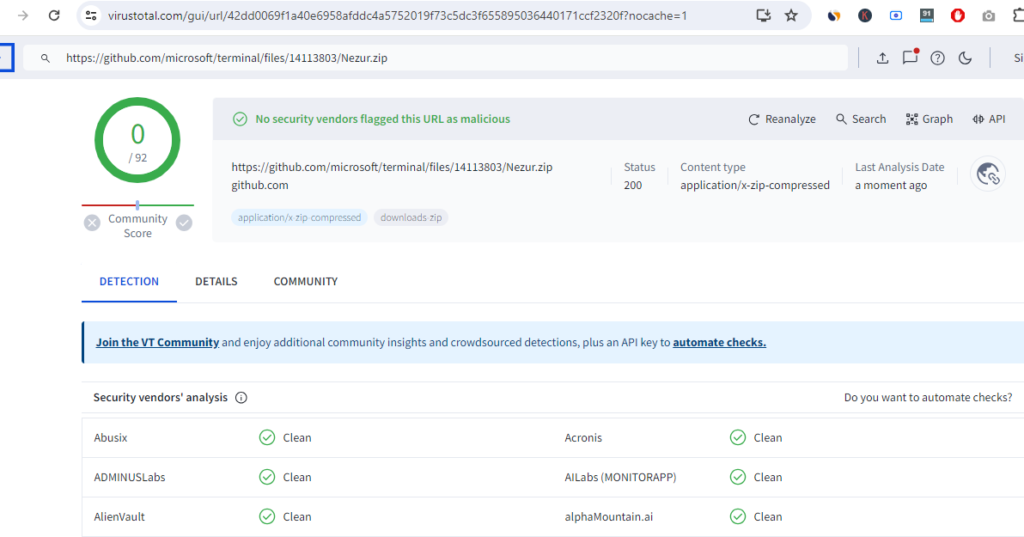This screenshot has width=1024, height=537.
Task: Follow the automate checks link
Action: coord(719,342)
